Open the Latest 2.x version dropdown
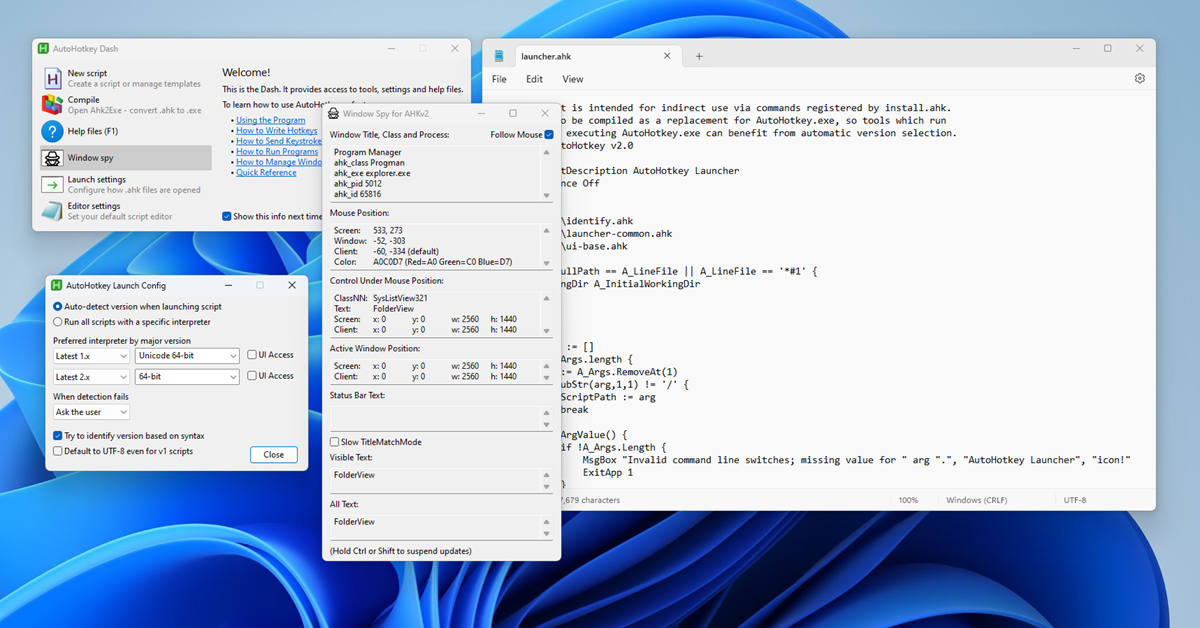This screenshot has height=628, width=1200. click(91, 377)
